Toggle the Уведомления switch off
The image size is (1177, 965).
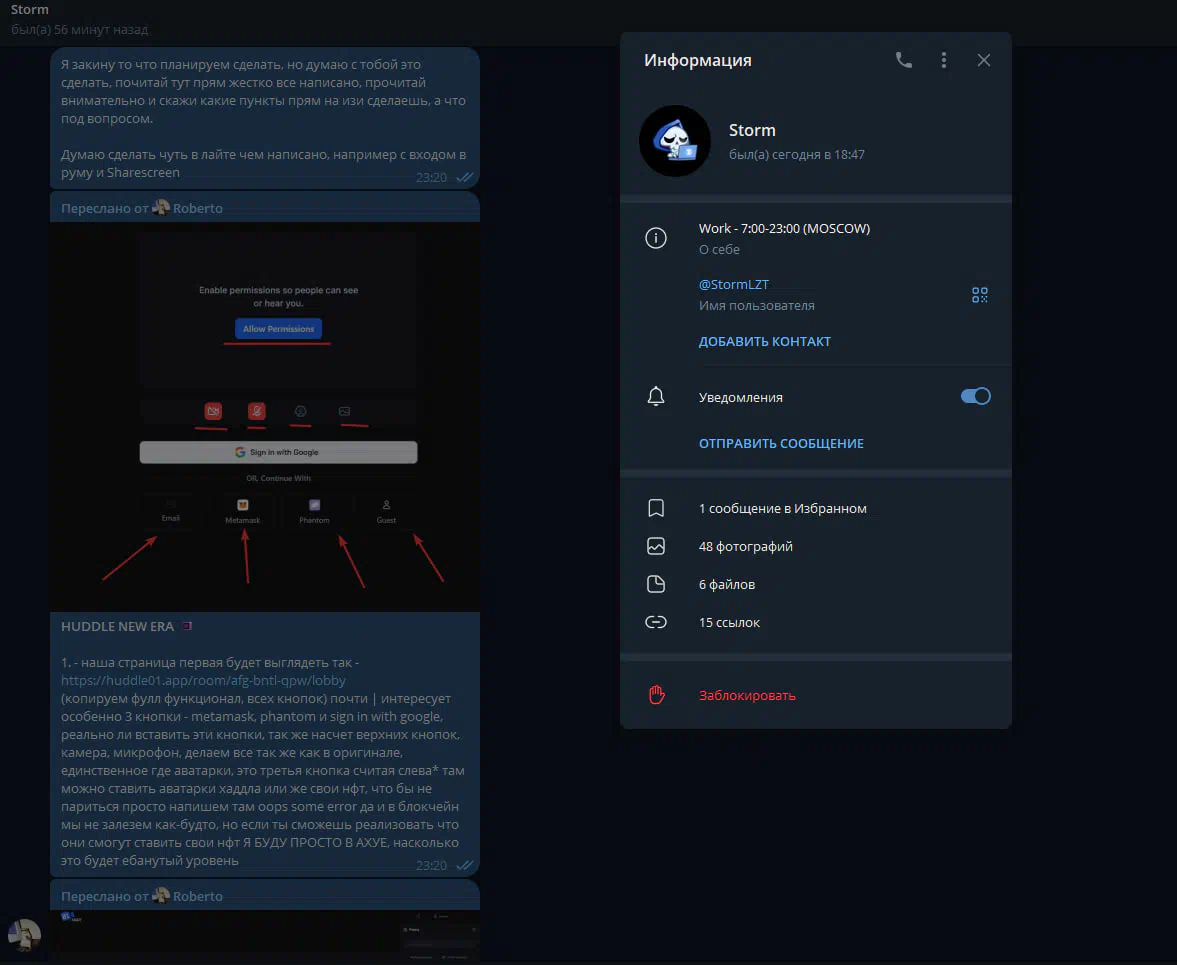pos(975,396)
